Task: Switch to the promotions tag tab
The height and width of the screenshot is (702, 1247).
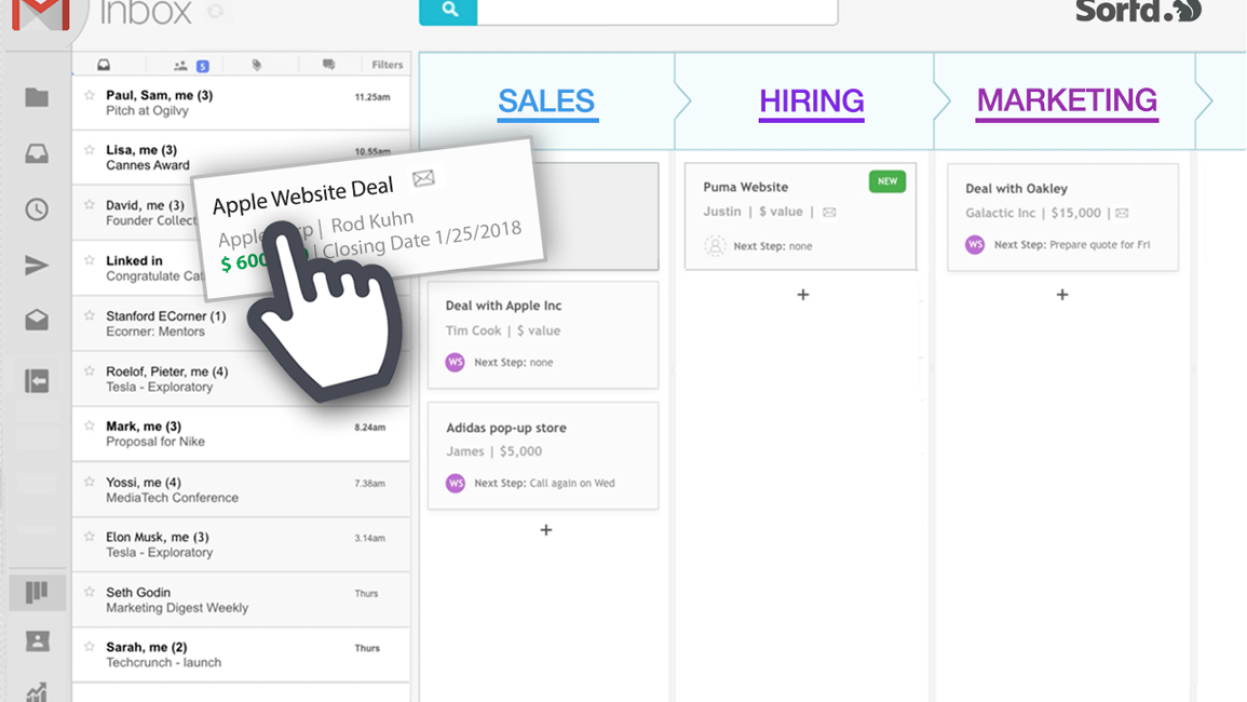Action: tap(257, 65)
